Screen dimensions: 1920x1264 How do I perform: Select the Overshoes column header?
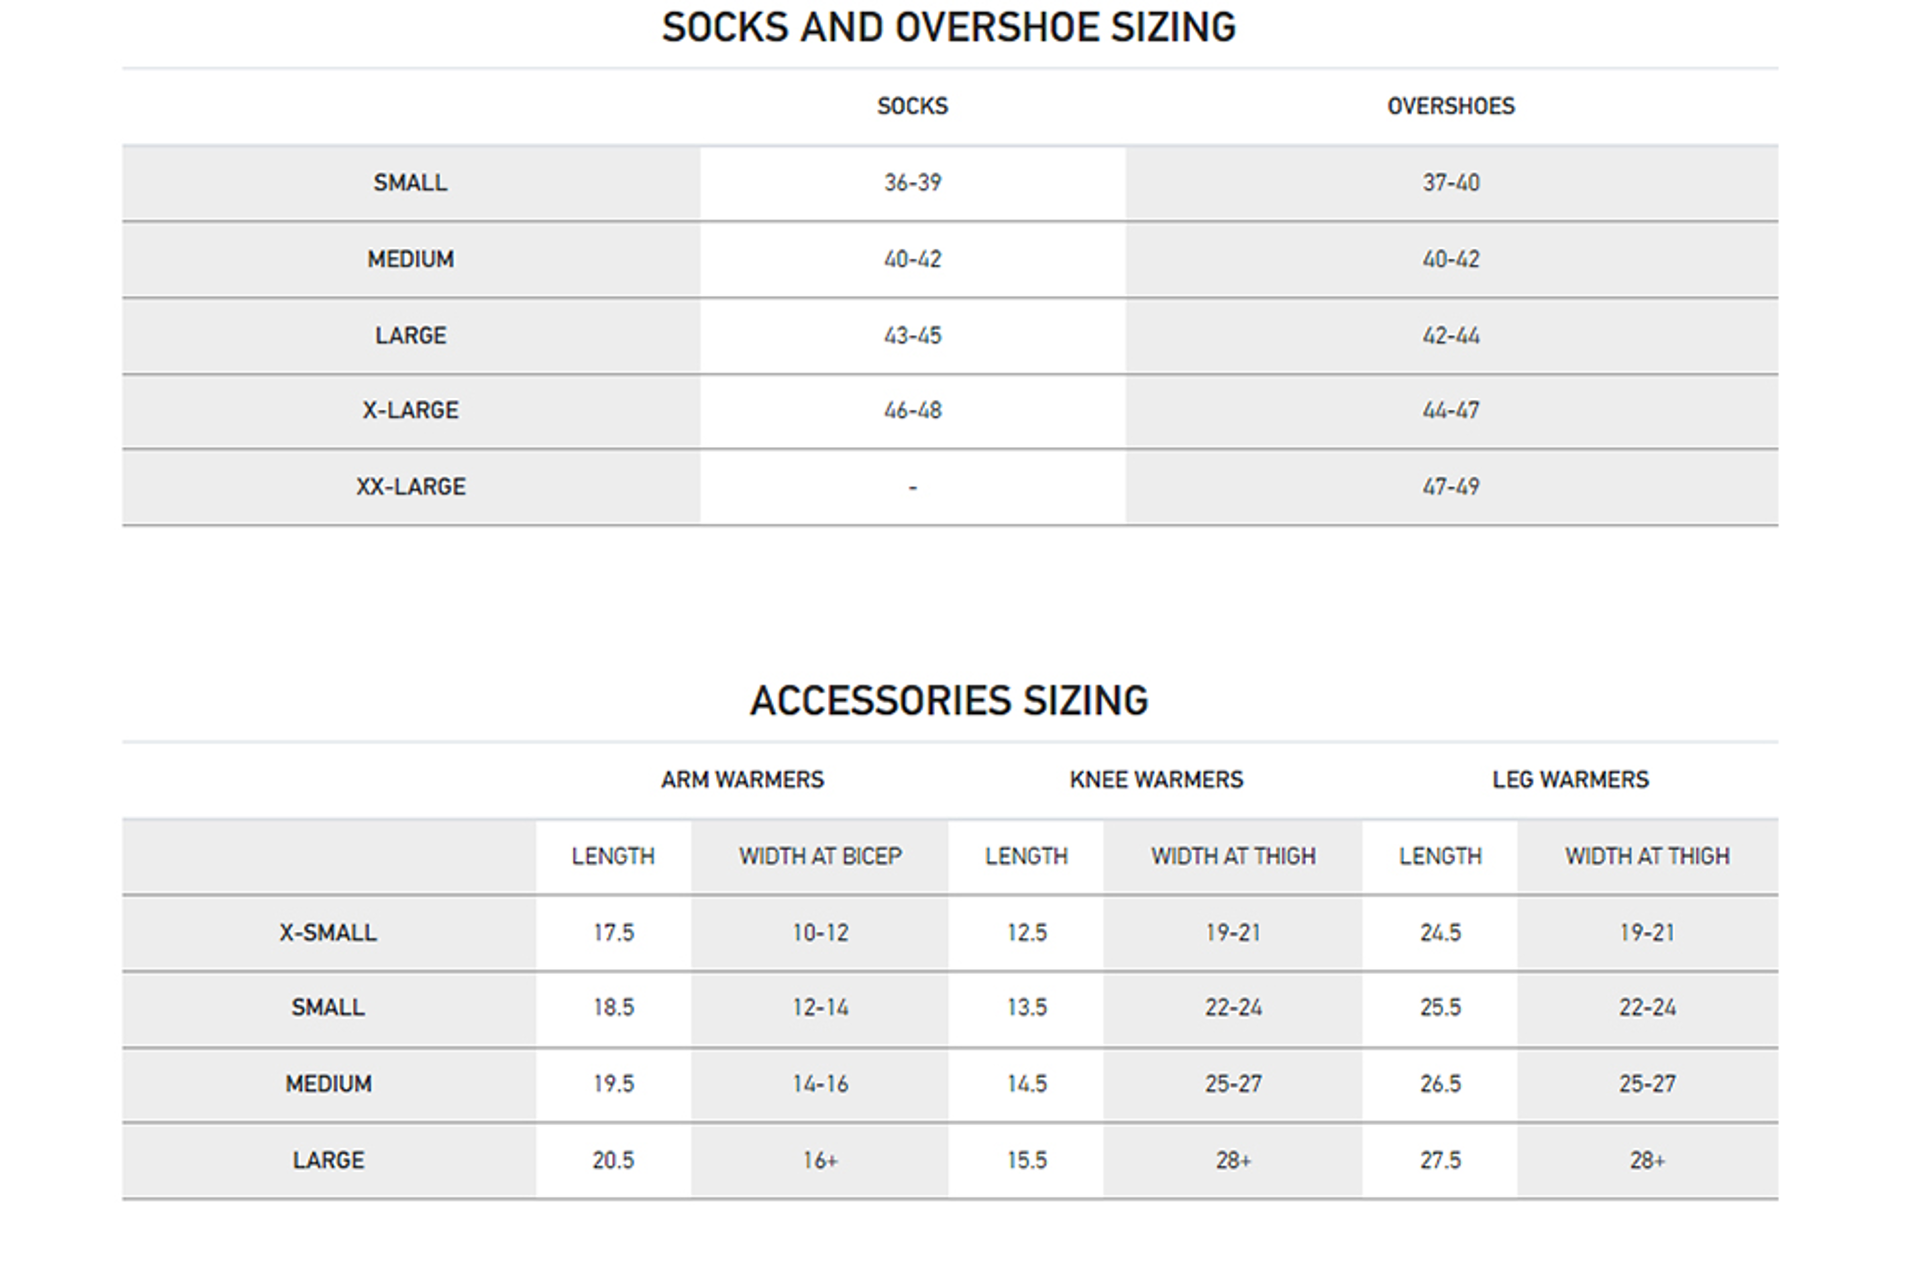click(x=1450, y=106)
